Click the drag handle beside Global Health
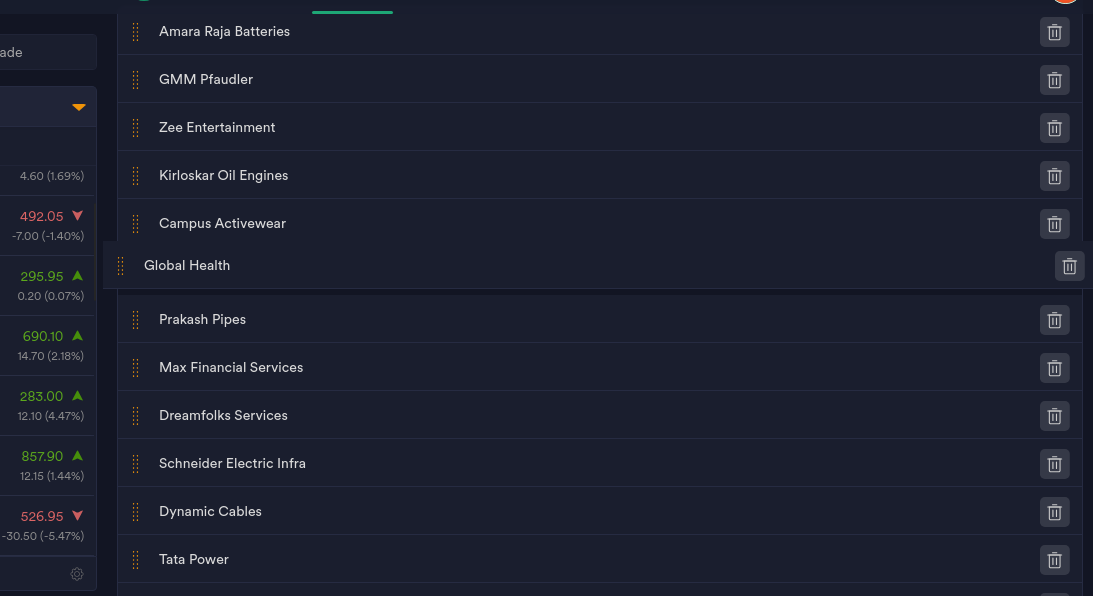 [x=121, y=266]
